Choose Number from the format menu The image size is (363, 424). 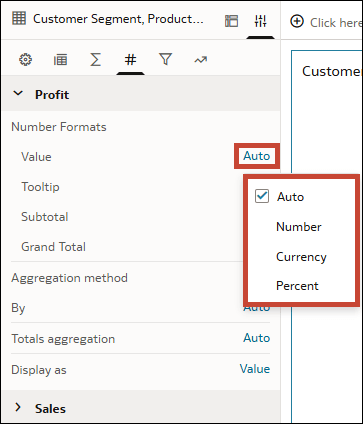tap(299, 227)
